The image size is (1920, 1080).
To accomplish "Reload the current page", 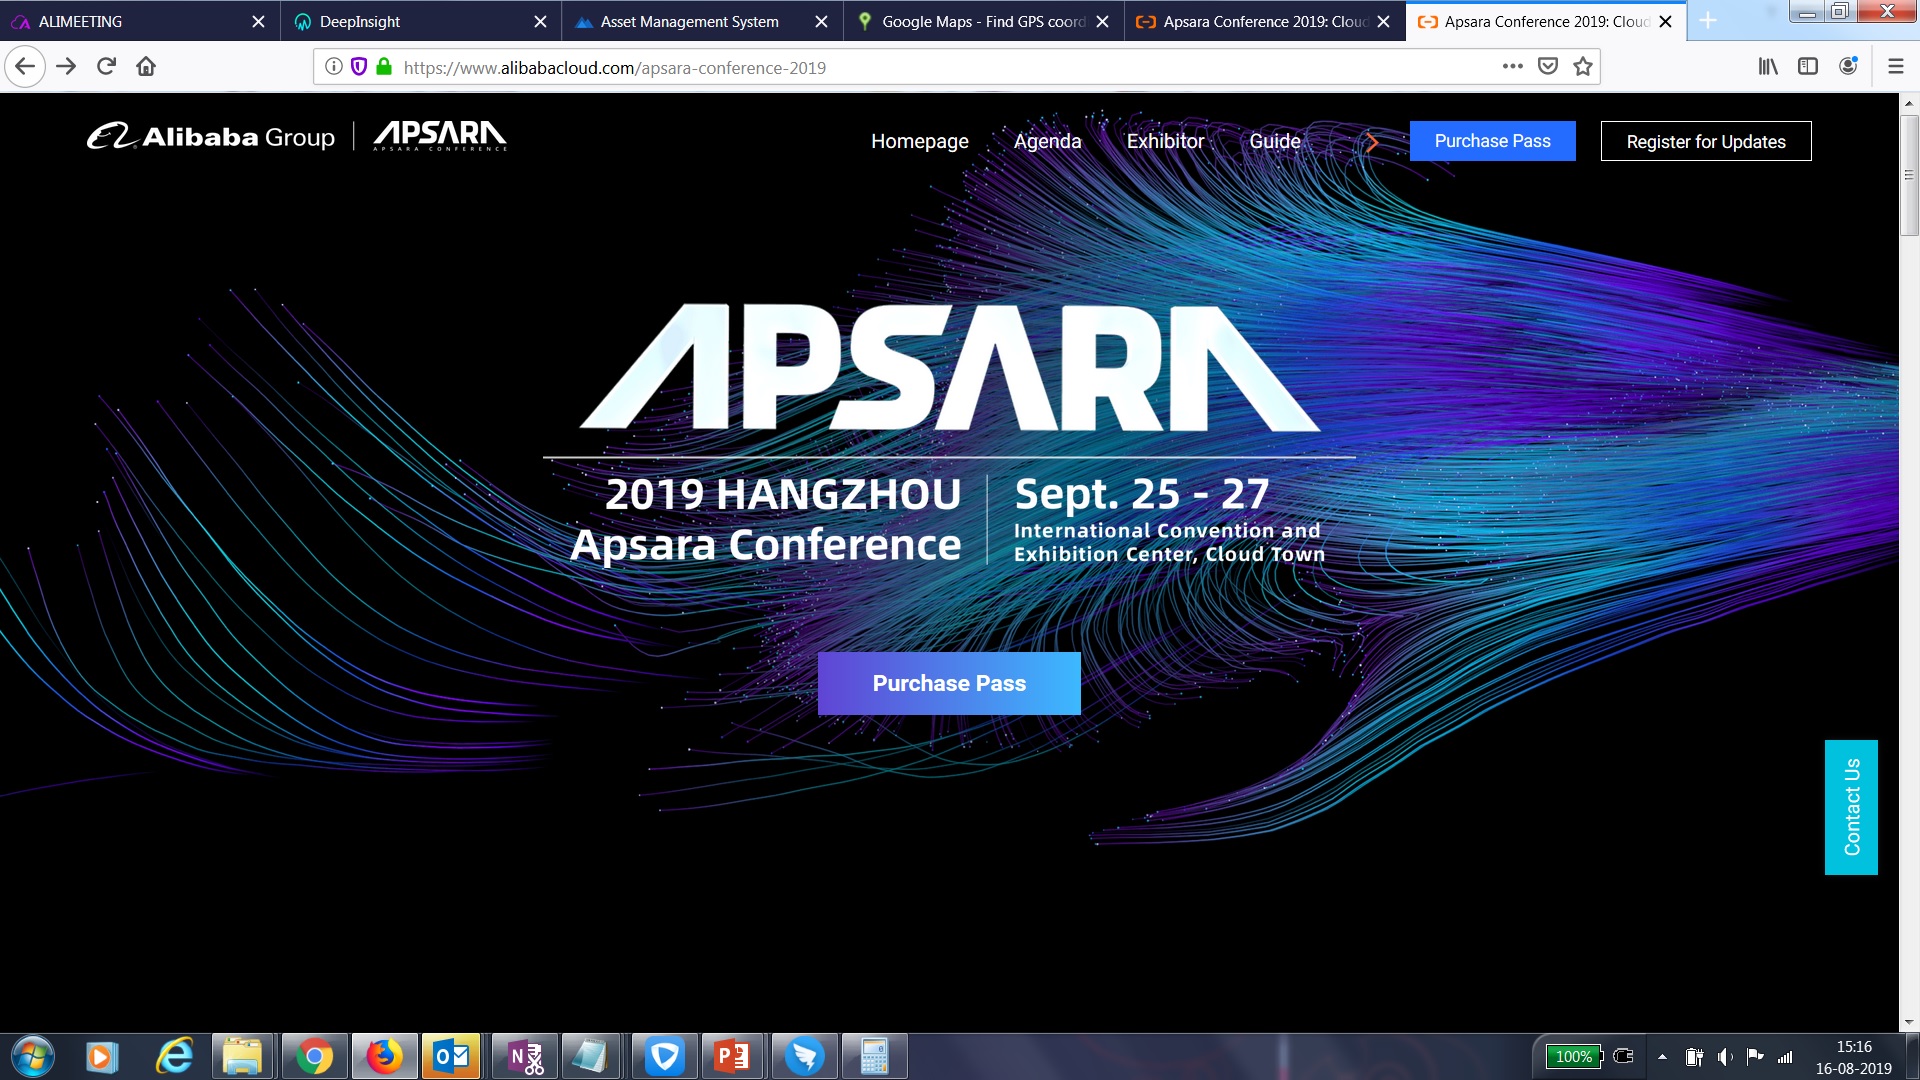I will [x=106, y=67].
